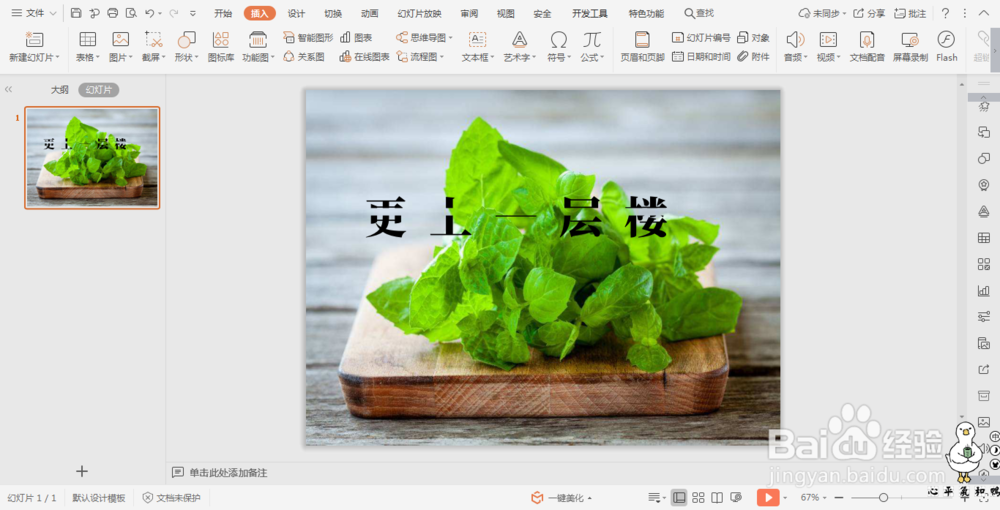Click 单击此处添加备注 notes field
Viewport: 1000px width, 510px height.
pyautogui.click(x=228, y=472)
